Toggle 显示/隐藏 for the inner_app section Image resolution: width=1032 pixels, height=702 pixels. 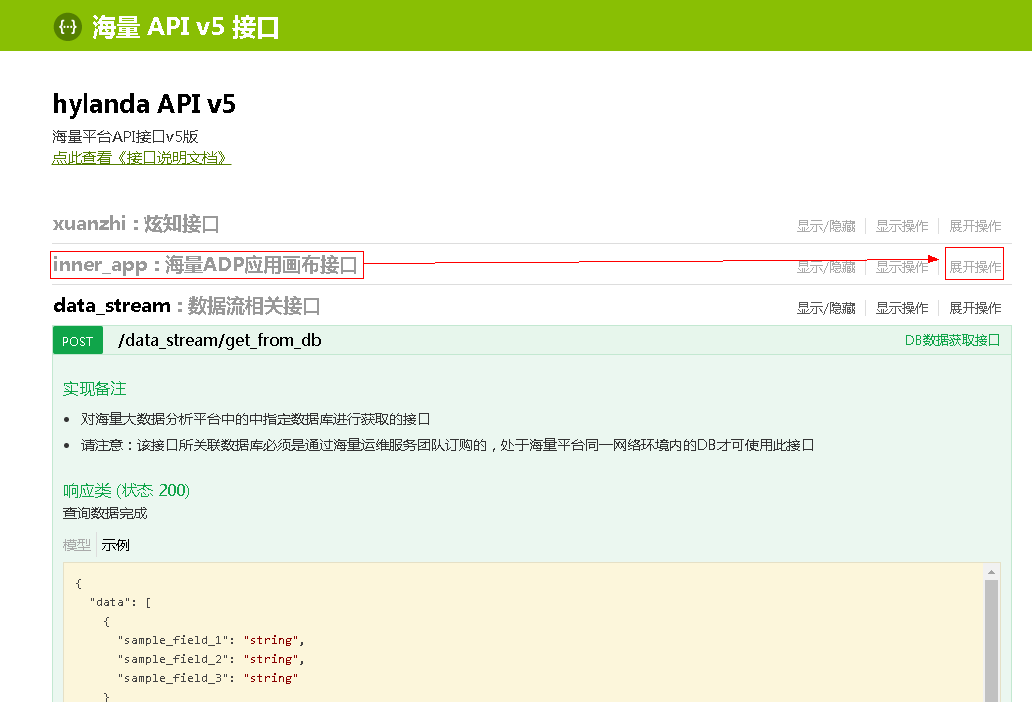coord(826,267)
